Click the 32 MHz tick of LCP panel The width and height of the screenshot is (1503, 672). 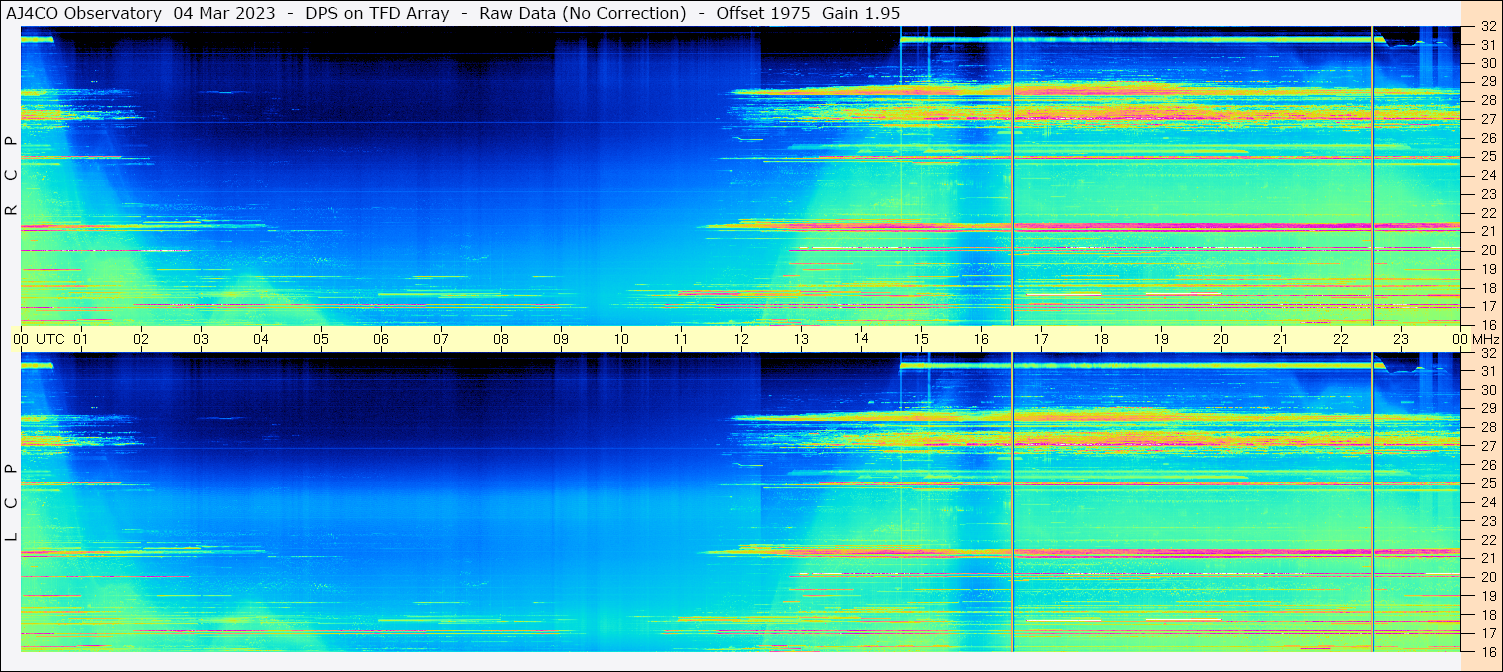1488,353
